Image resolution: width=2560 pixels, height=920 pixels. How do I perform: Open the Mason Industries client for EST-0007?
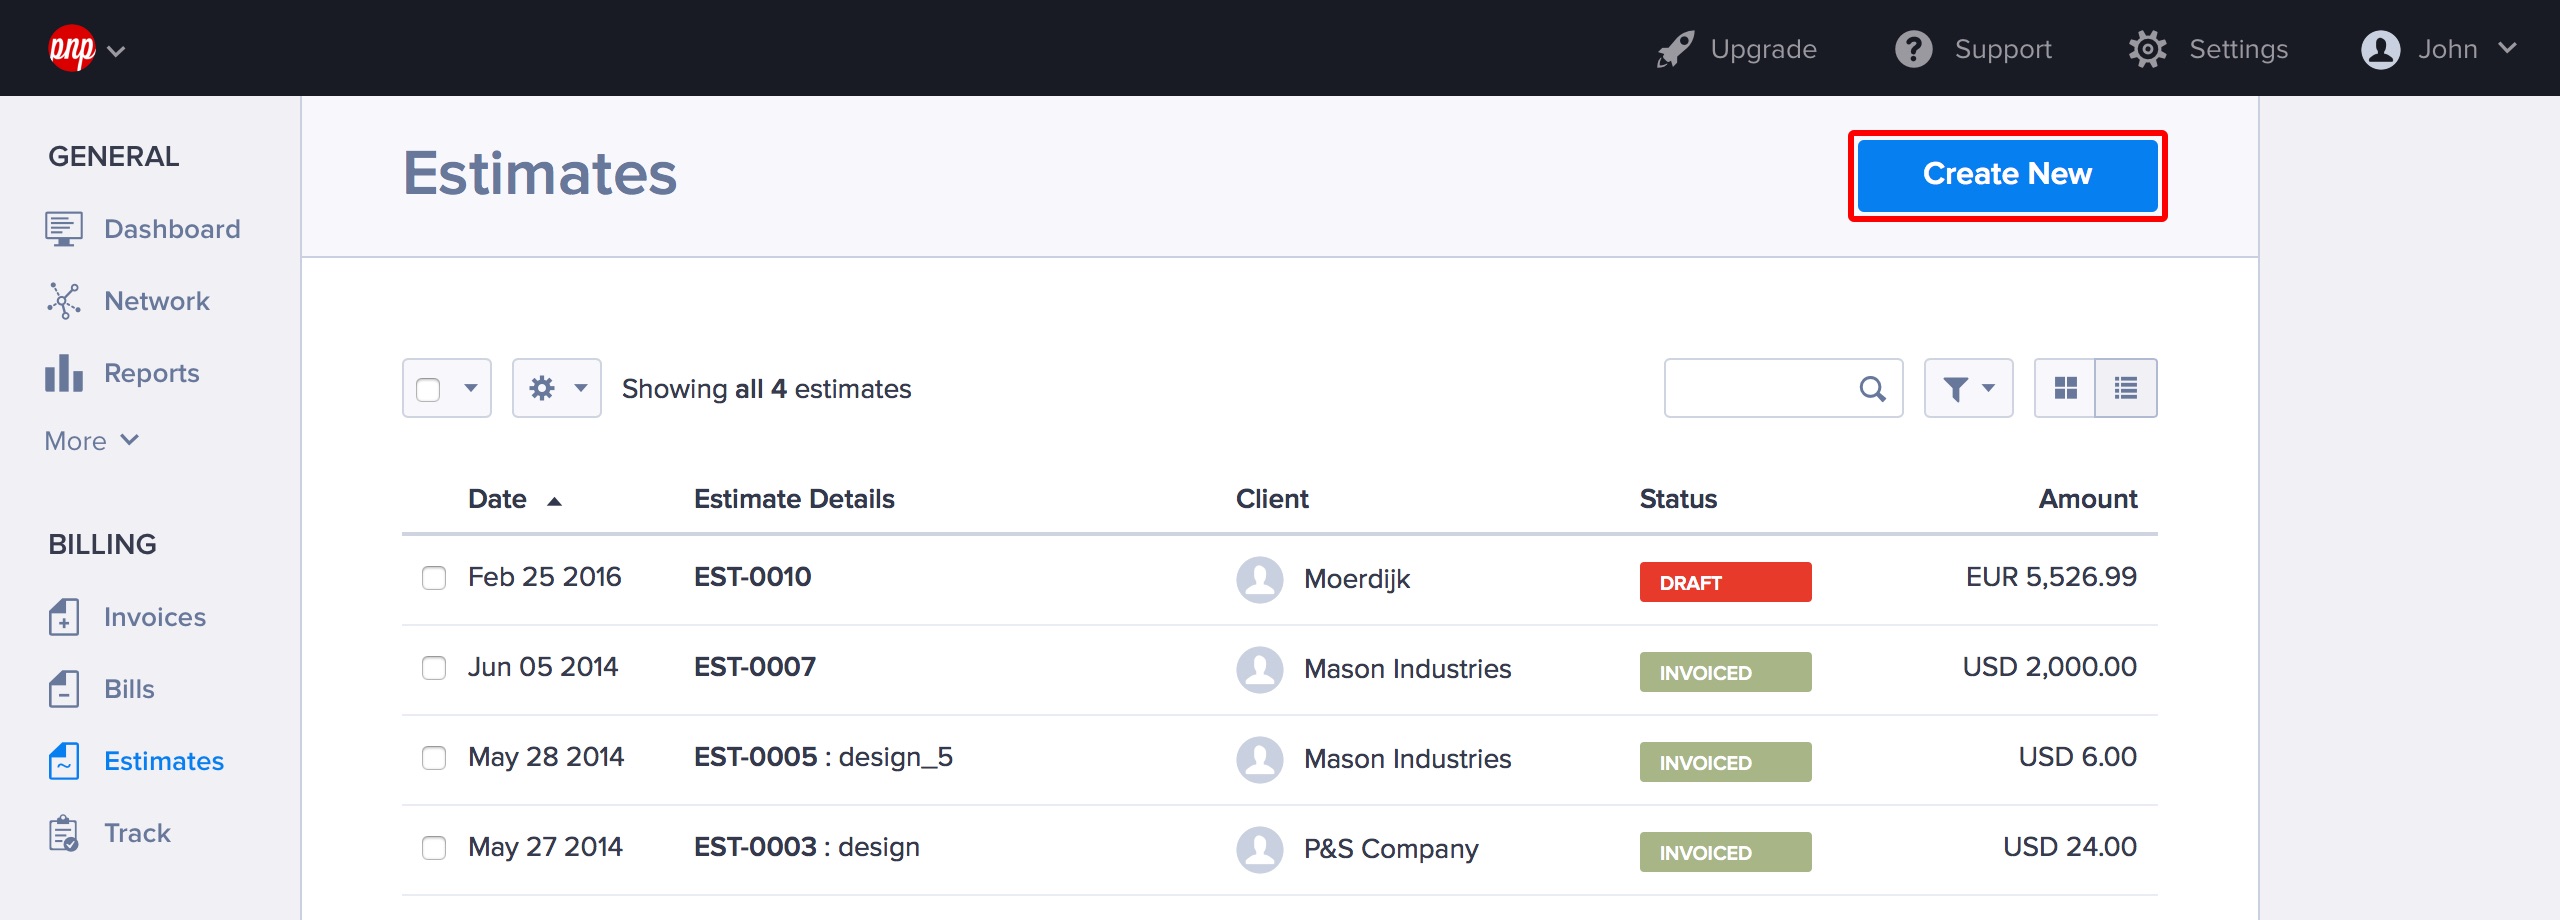[1407, 669]
